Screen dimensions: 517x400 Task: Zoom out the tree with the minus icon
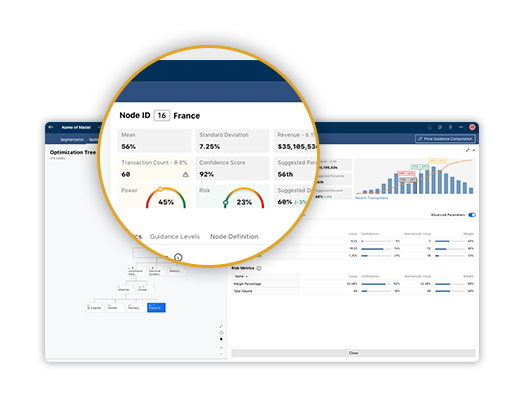(221, 354)
